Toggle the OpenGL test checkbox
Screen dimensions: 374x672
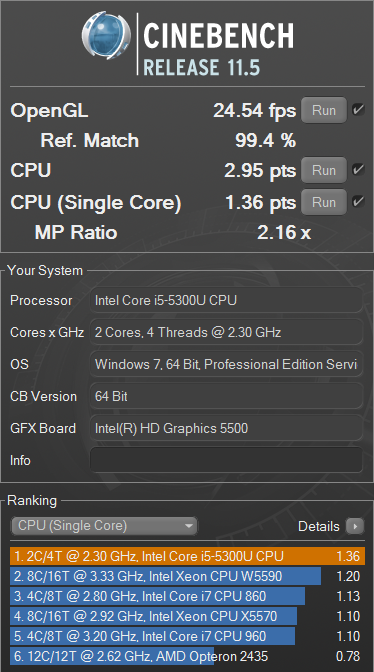click(x=358, y=110)
